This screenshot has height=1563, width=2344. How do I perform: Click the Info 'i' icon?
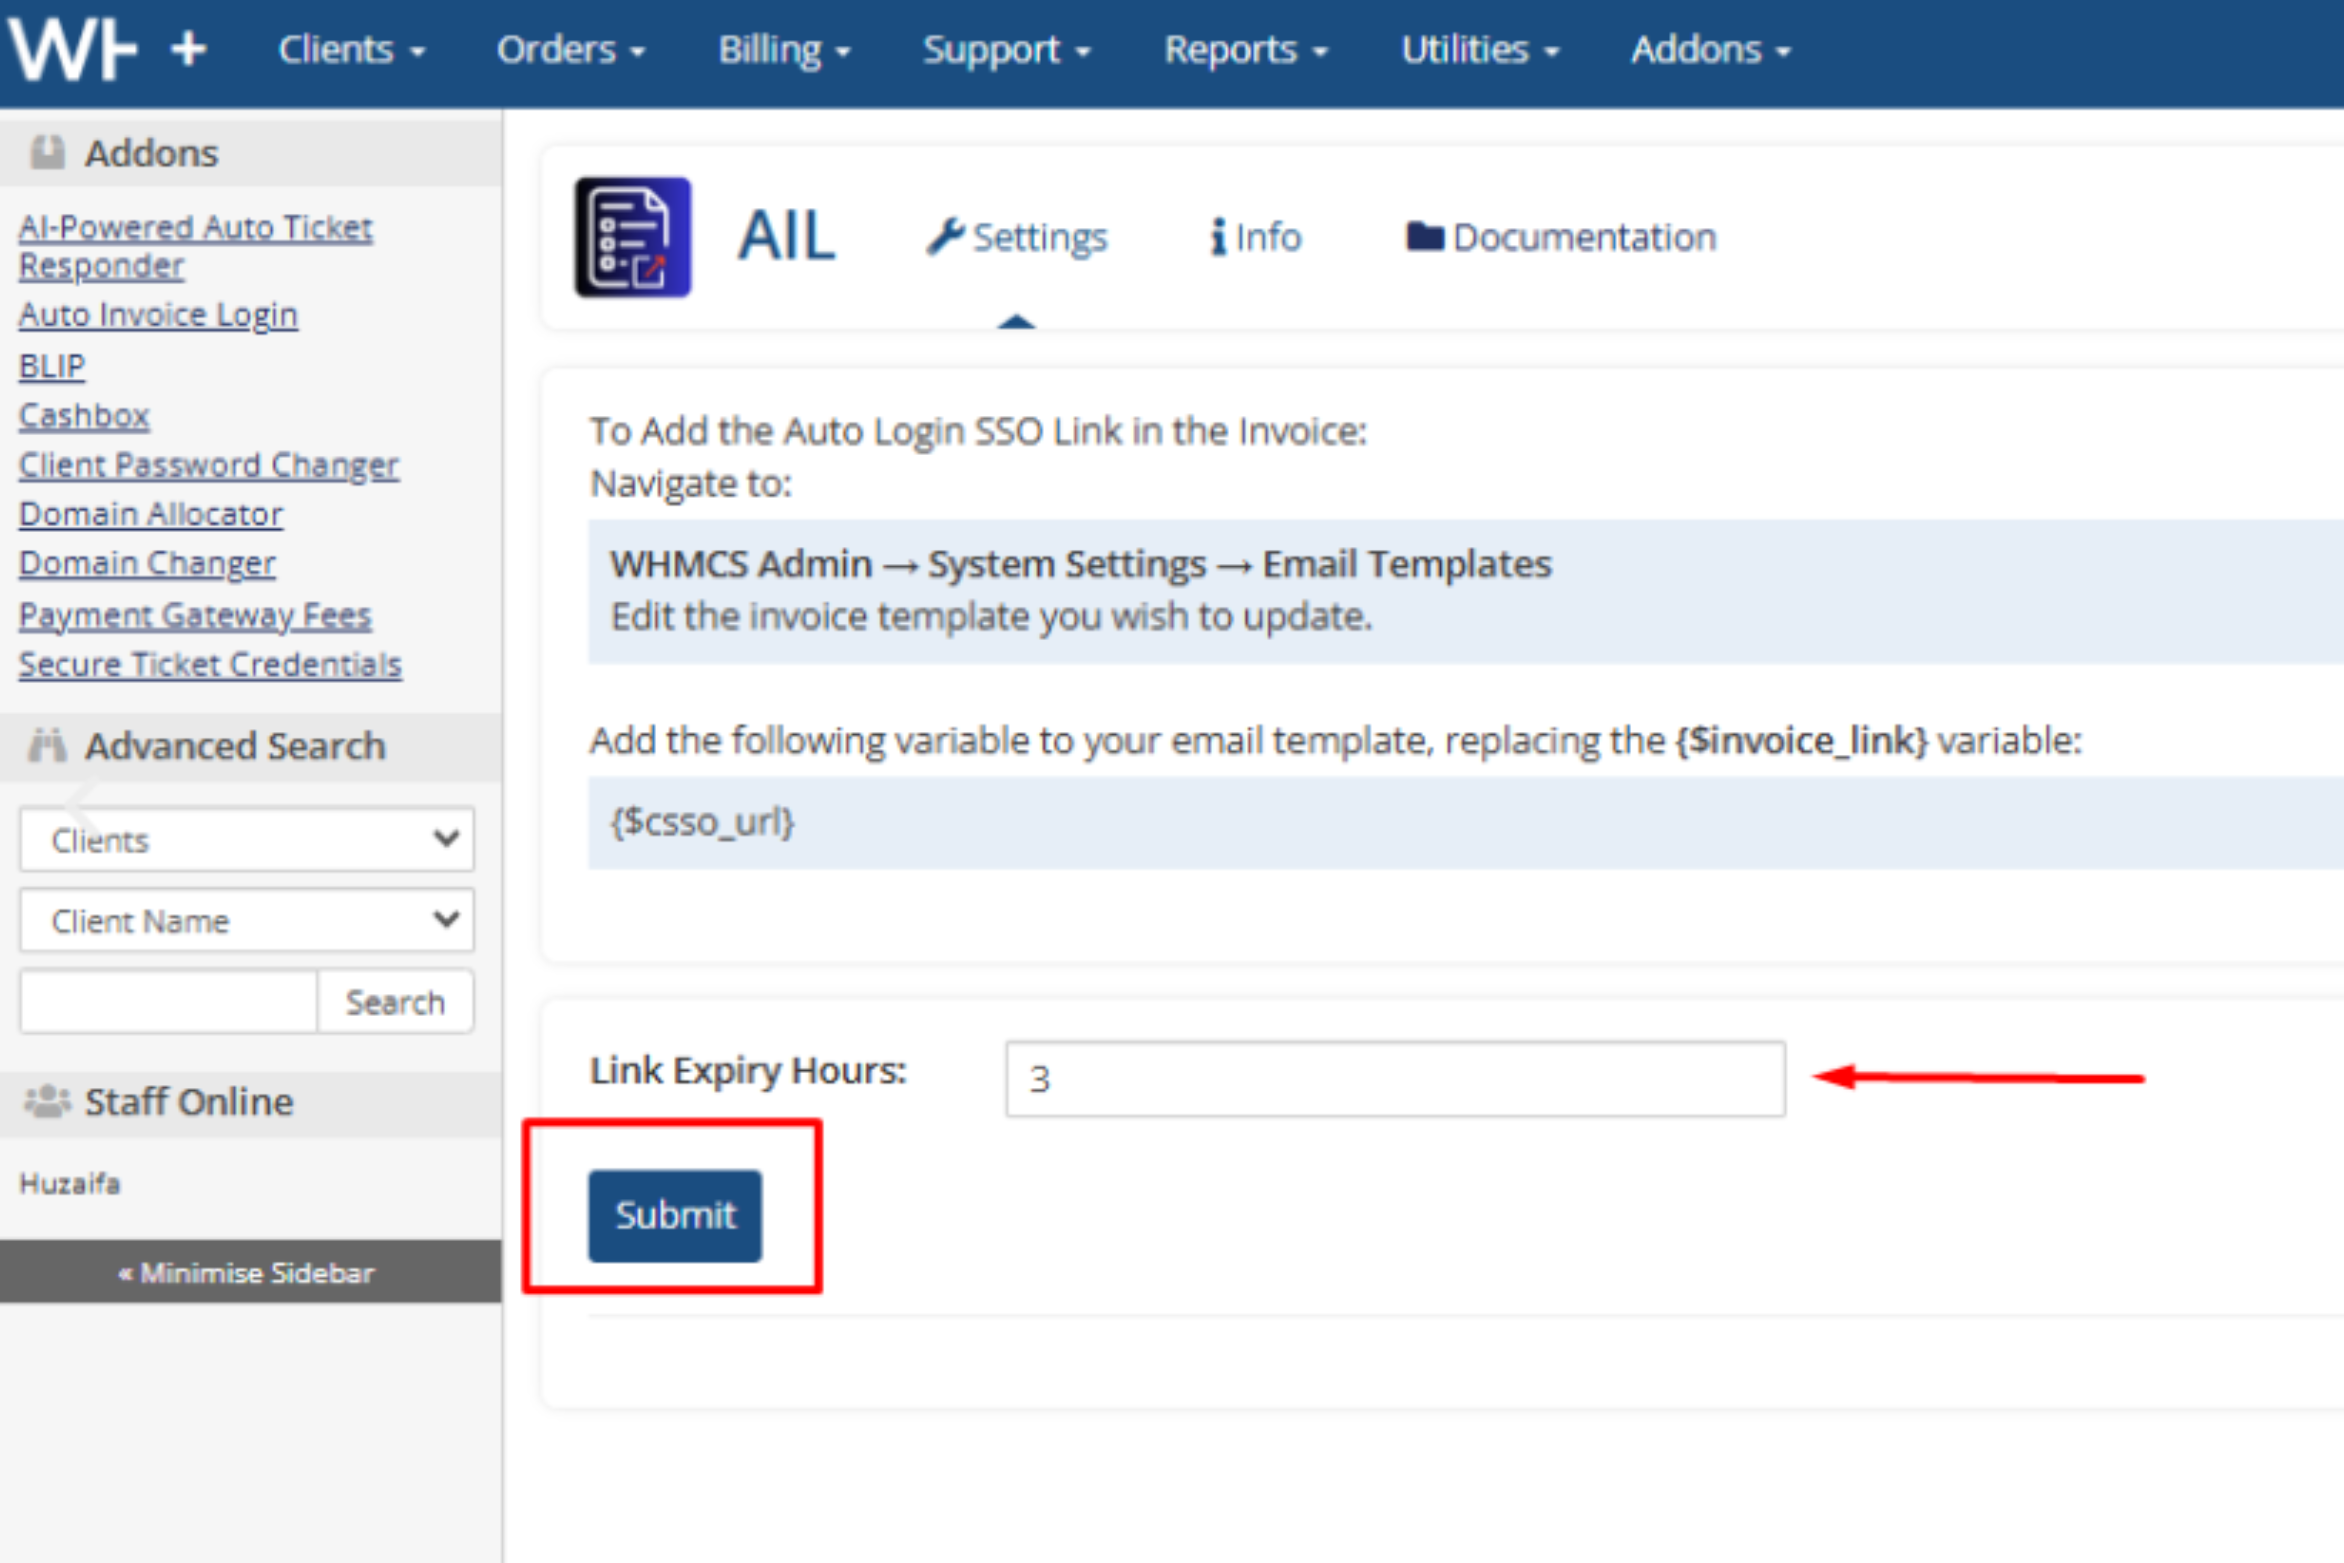[x=1217, y=237]
